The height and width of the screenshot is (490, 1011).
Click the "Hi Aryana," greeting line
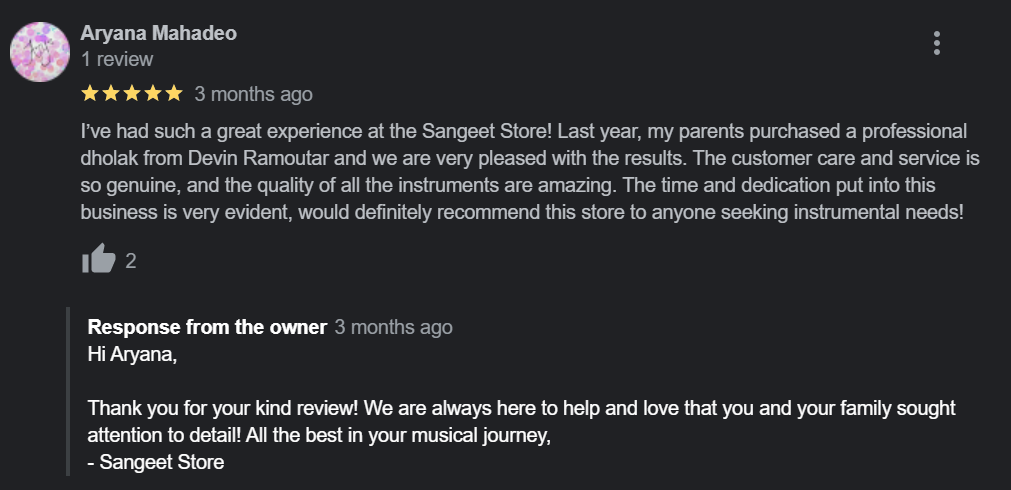tap(132, 354)
